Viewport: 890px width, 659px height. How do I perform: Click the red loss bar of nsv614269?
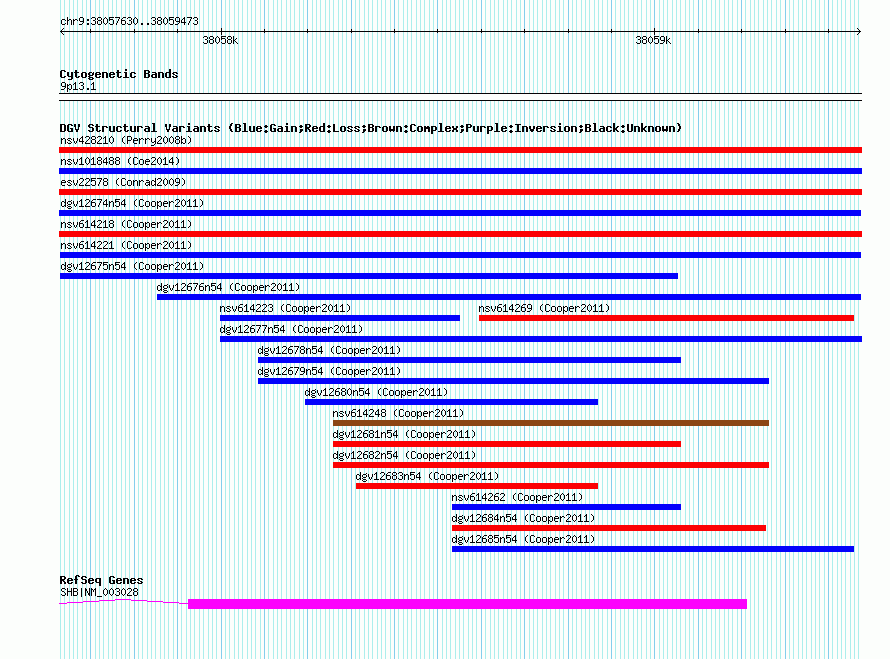pos(666,318)
